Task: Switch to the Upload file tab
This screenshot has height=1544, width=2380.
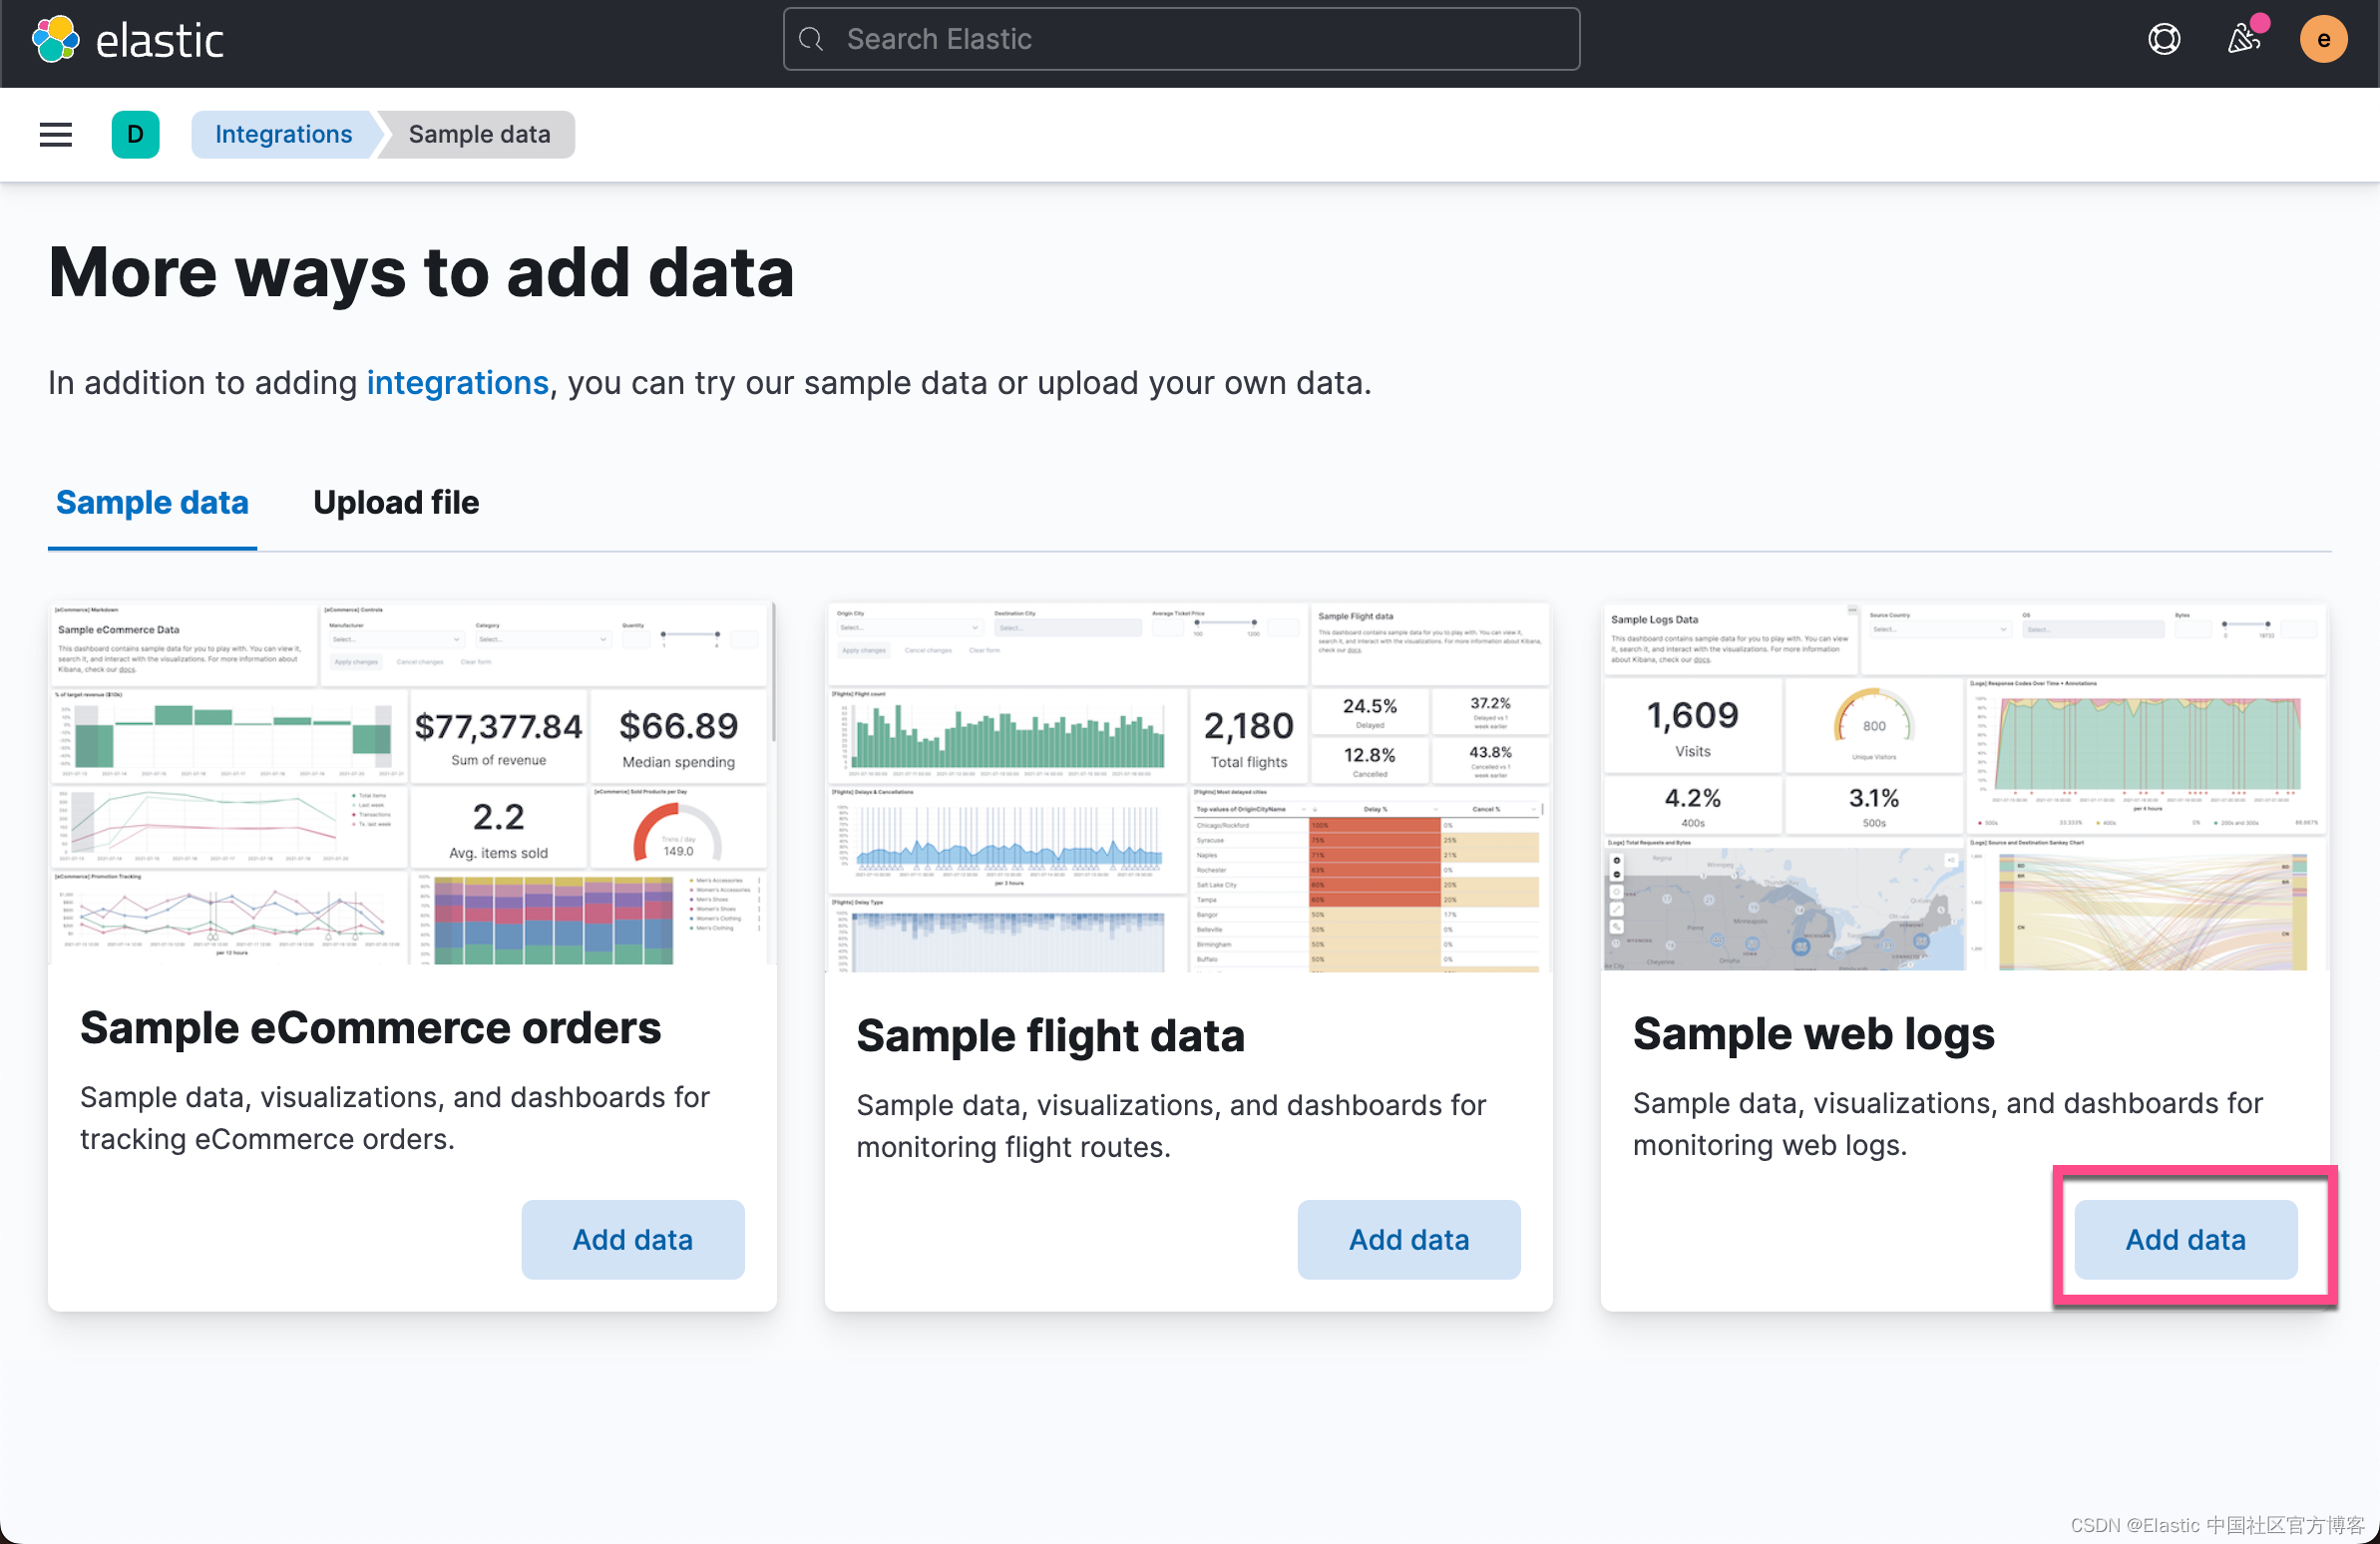Action: click(396, 502)
